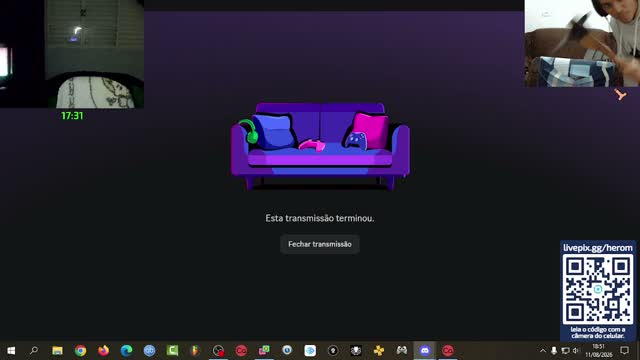
Task: Open Firefox from the taskbar
Action: [x=103, y=351]
